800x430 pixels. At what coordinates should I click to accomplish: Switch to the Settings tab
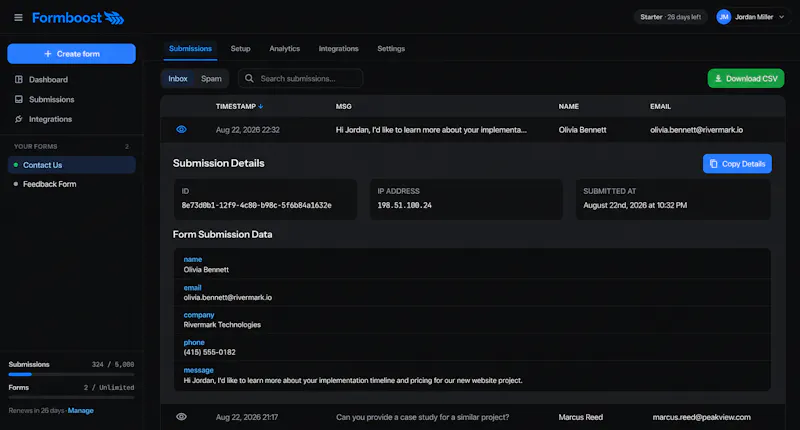(391, 48)
